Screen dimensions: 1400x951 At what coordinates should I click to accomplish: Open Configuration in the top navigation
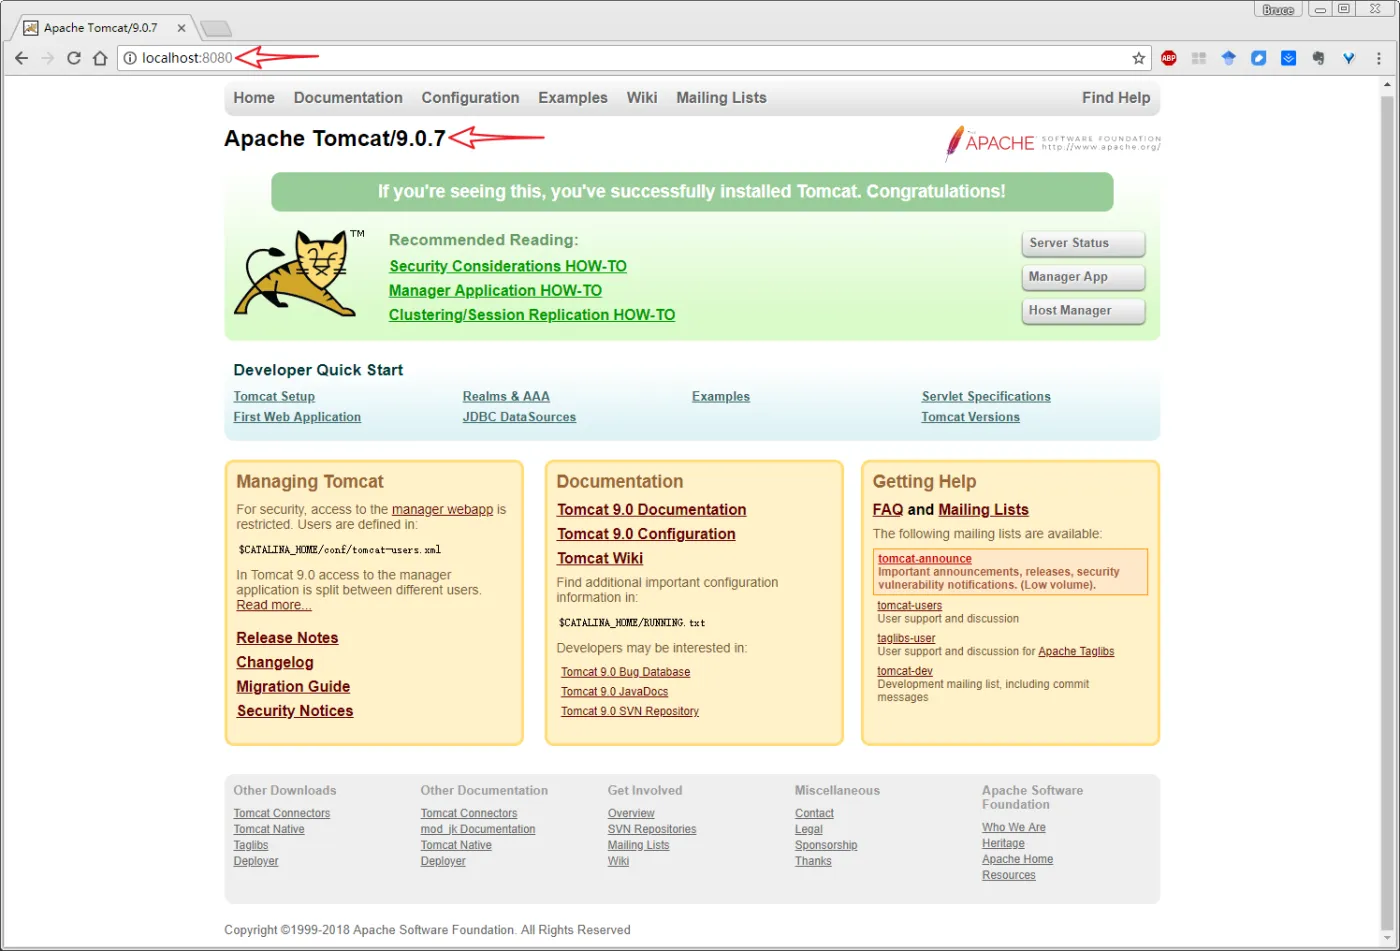coord(470,98)
